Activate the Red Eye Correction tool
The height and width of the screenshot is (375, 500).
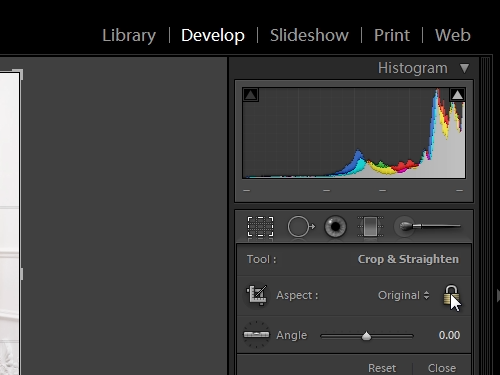coord(335,227)
